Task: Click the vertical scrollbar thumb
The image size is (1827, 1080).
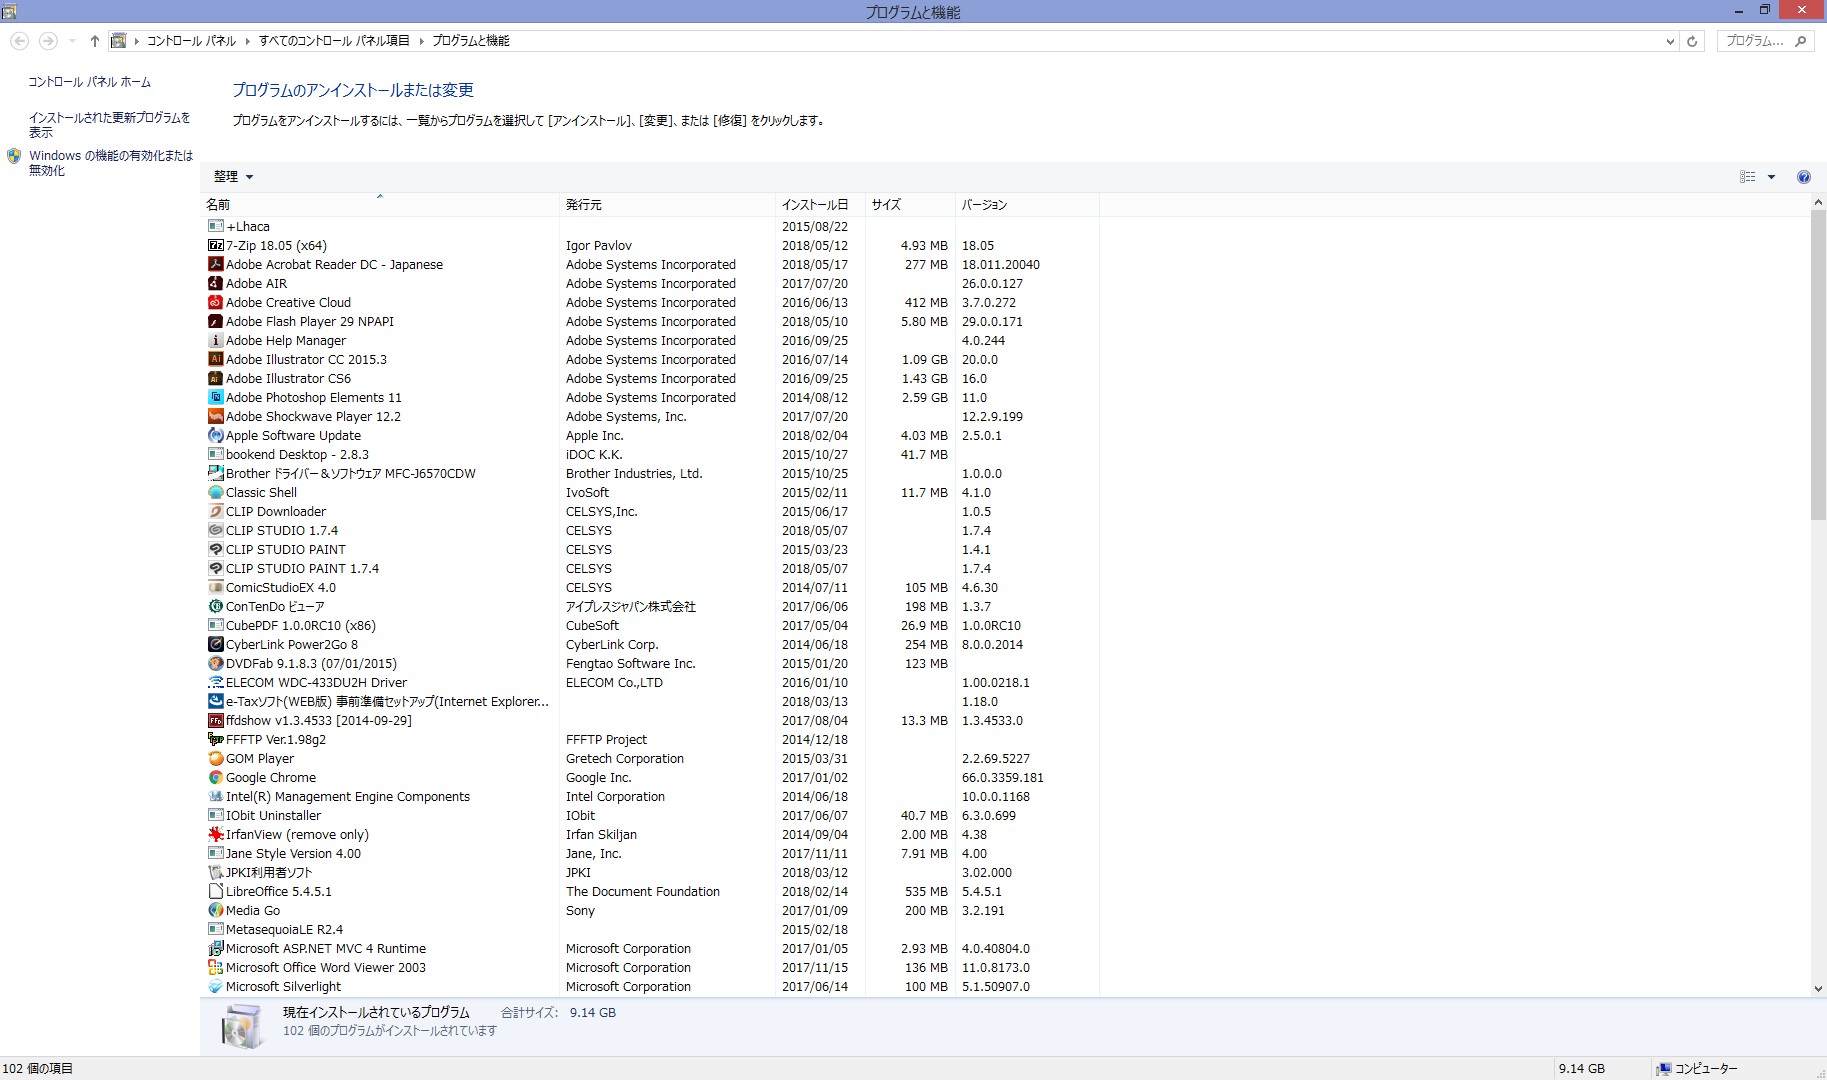Action: pos(1818,365)
